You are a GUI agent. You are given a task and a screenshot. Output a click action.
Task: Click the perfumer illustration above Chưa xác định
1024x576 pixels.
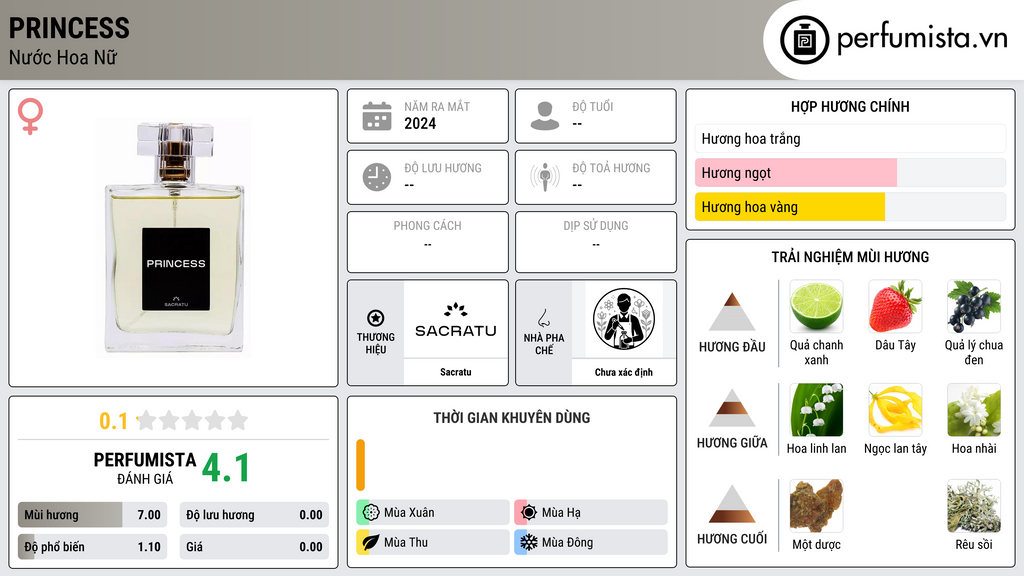click(624, 320)
